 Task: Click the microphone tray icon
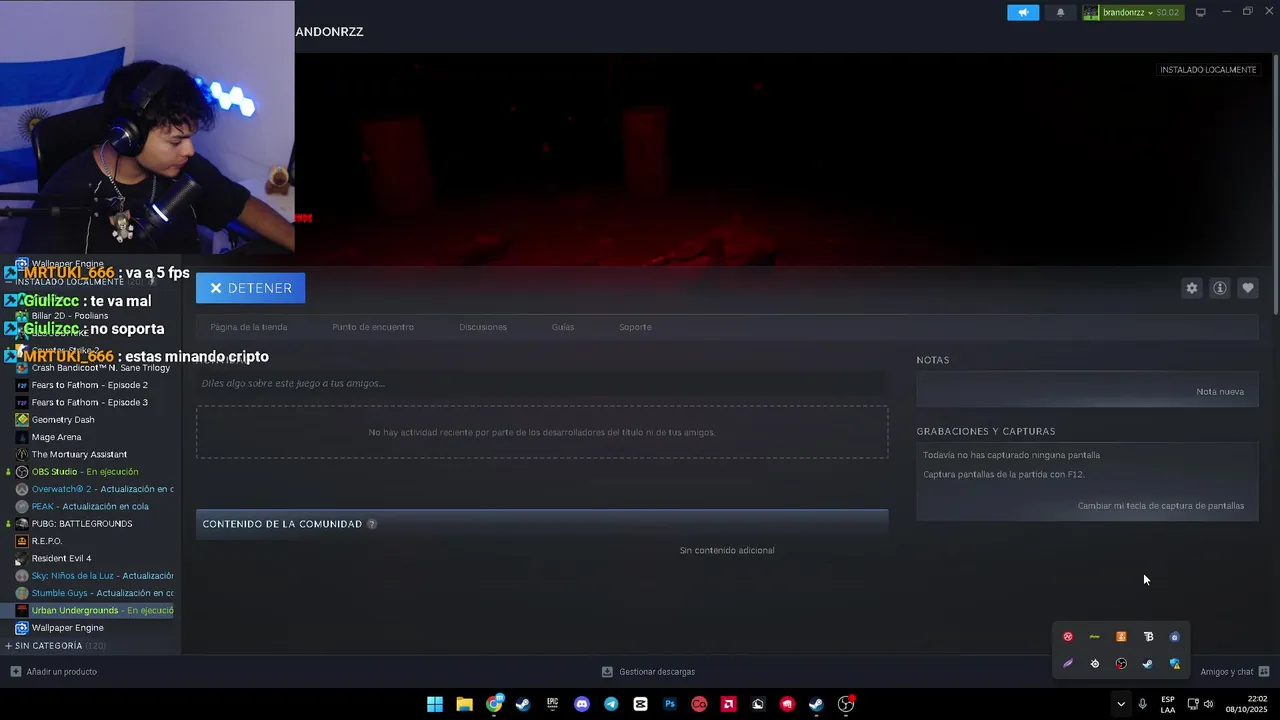pos(1142,704)
